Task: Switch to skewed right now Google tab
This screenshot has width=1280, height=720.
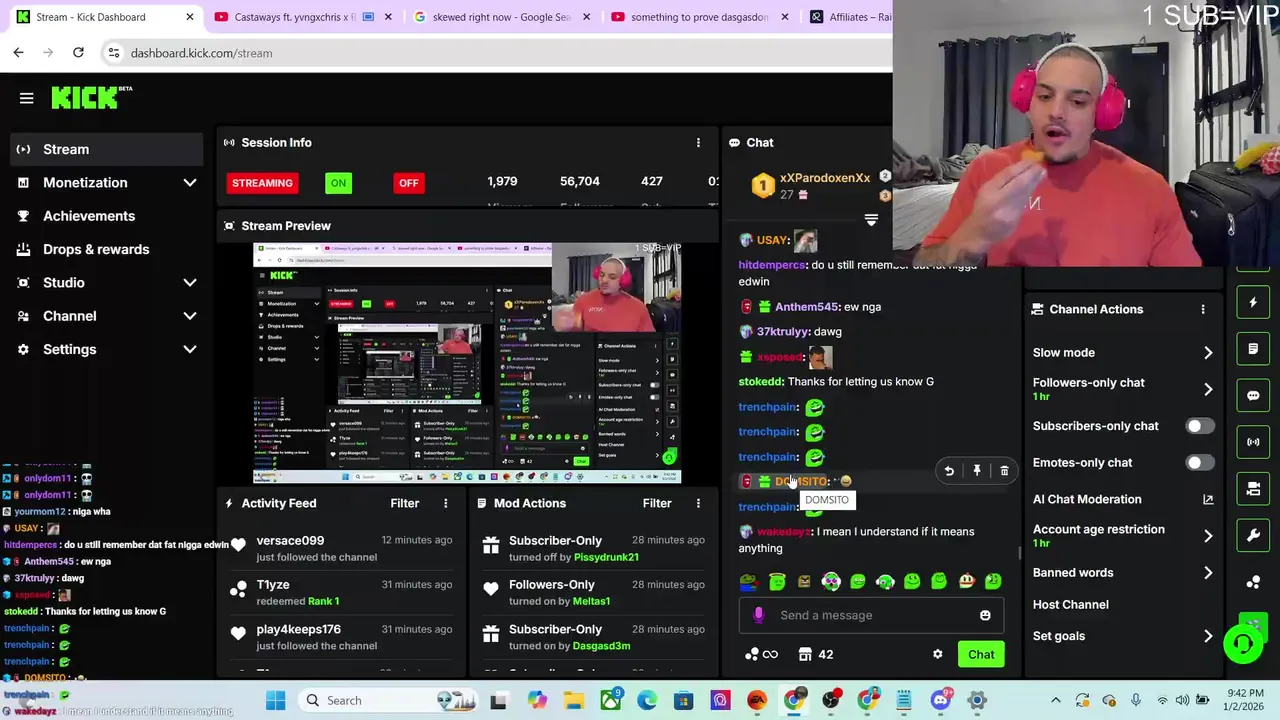Action: [x=502, y=17]
